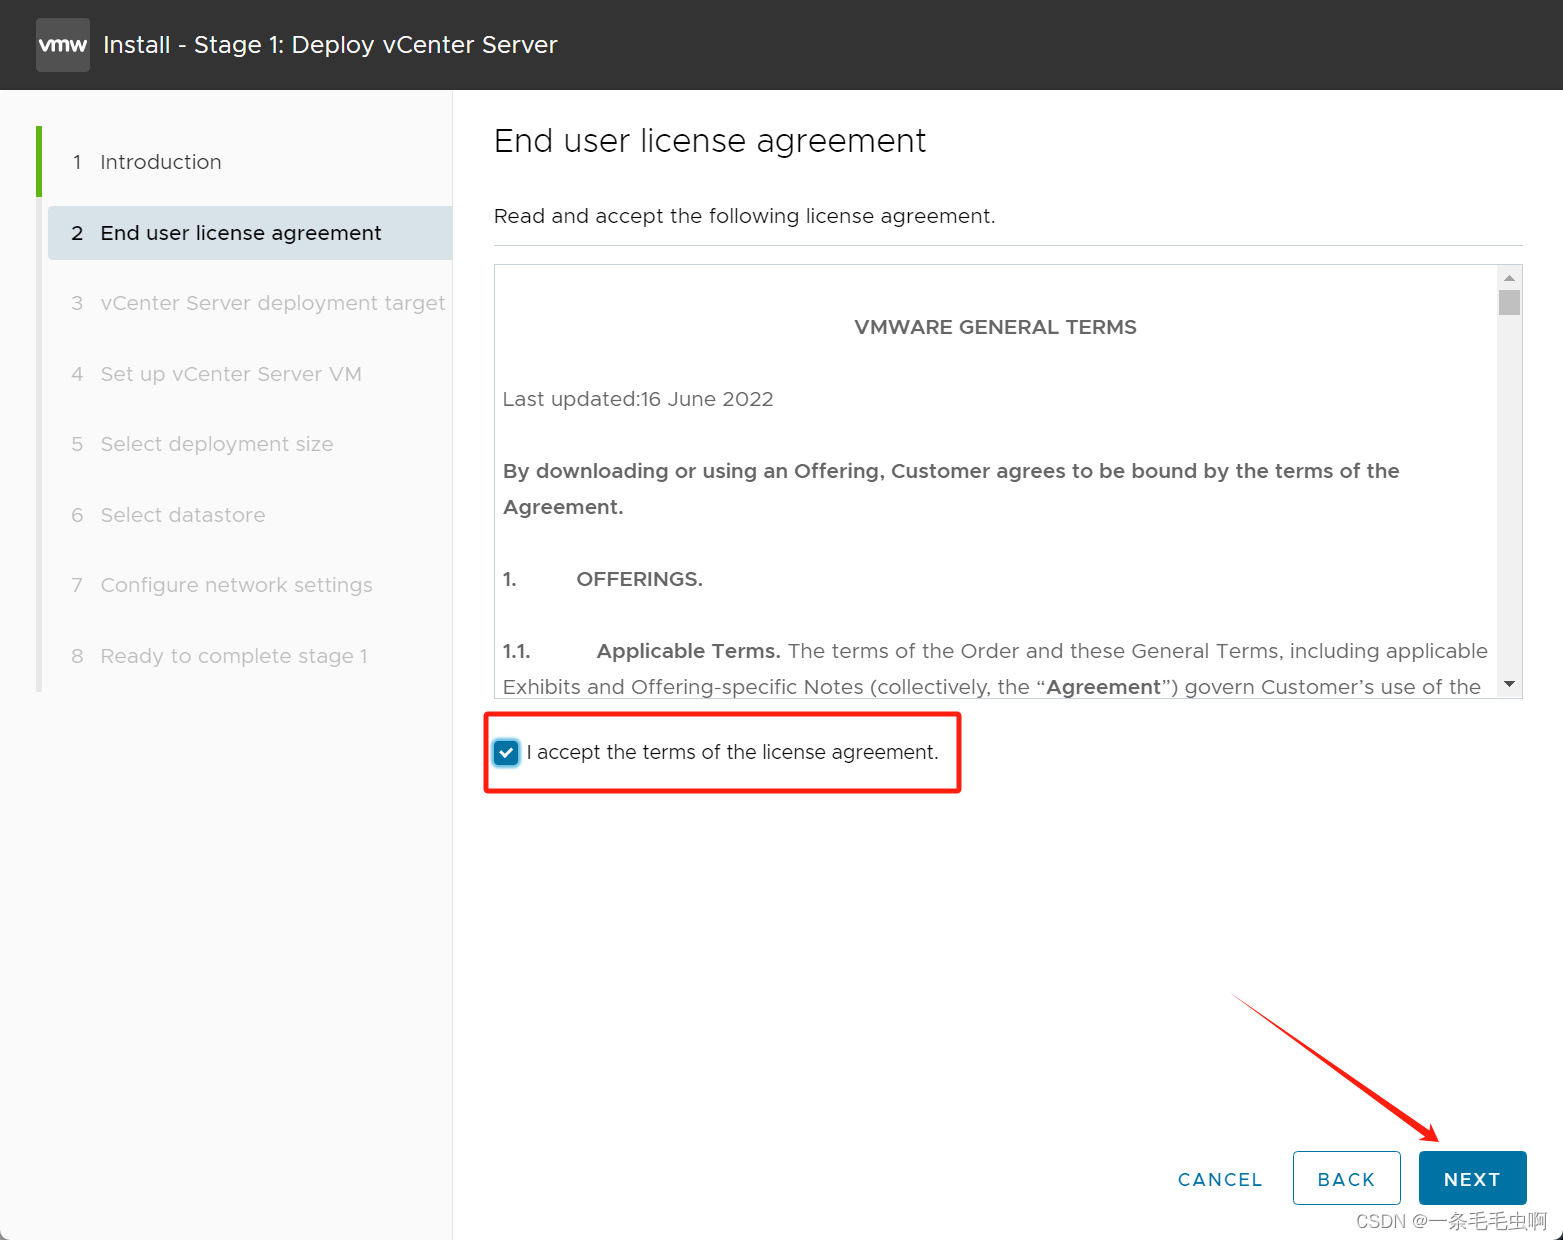Click the VMWARE GENERAL TERMS heading
1563x1240 pixels.
pos(995,327)
